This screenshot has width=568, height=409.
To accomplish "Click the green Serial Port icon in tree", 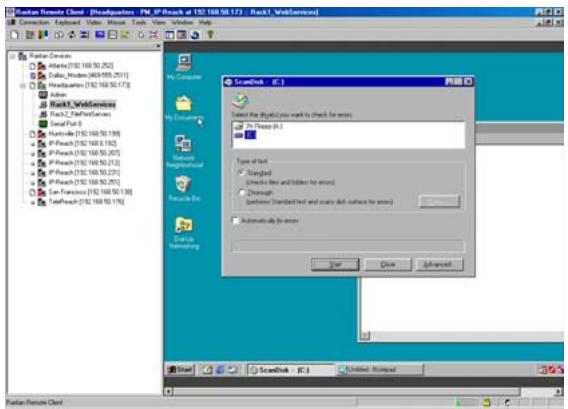I will (43, 124).
